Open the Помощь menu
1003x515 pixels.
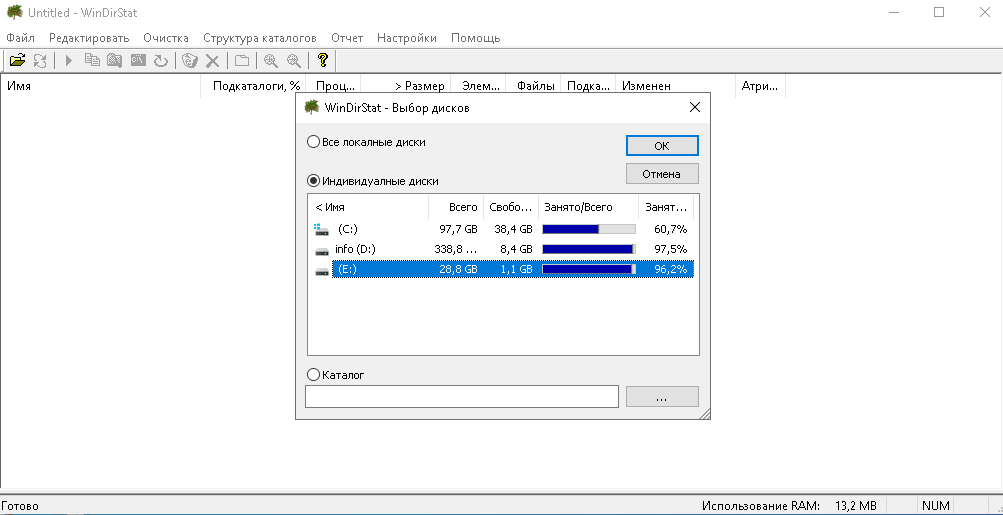click(x=475, y=38)
